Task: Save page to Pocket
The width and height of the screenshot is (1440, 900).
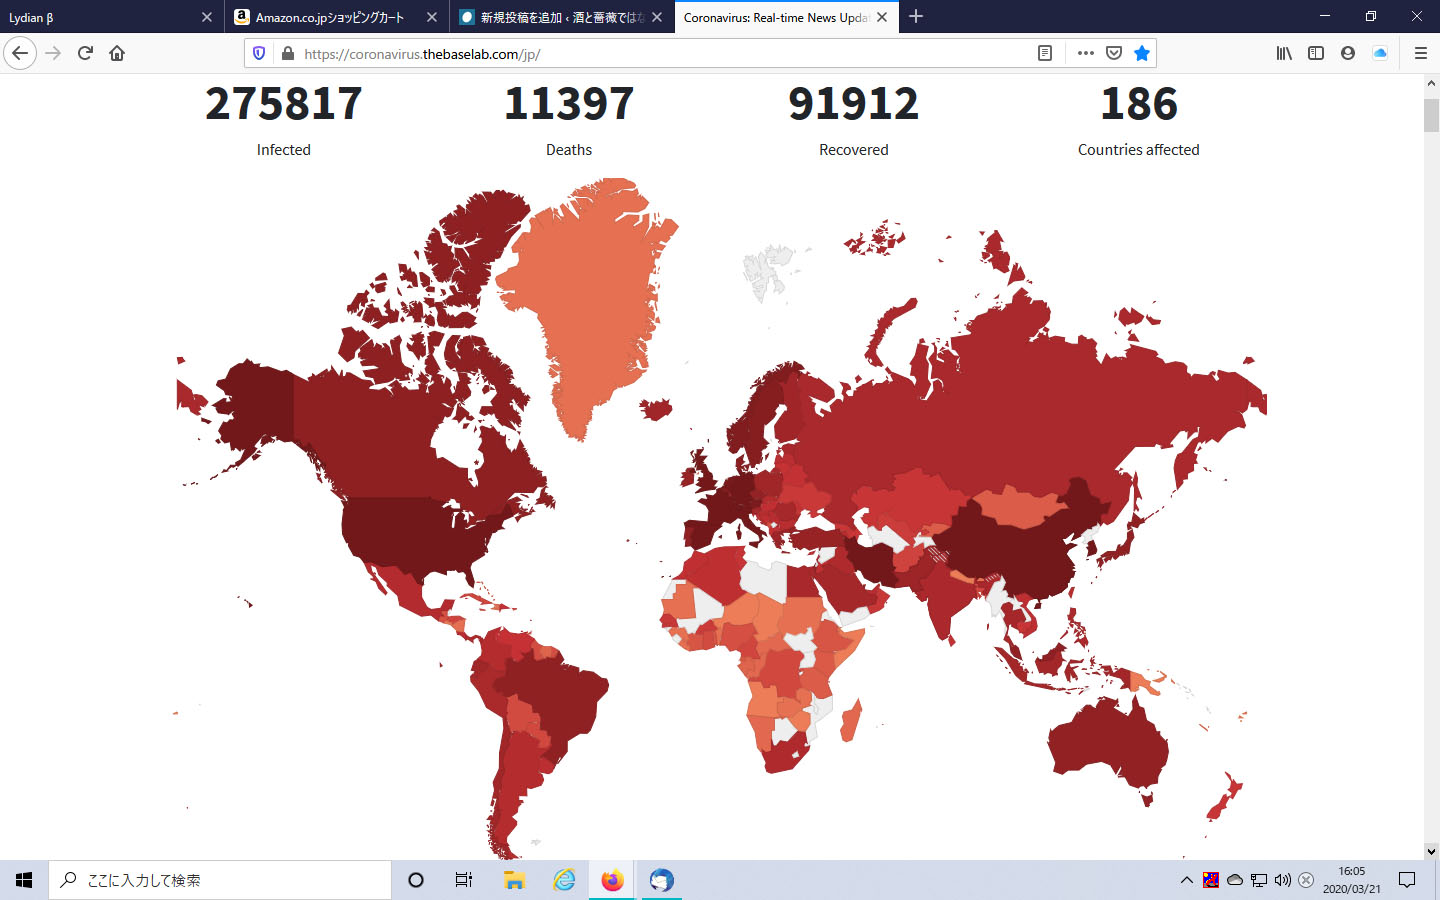Action: tap(1113, 53)
